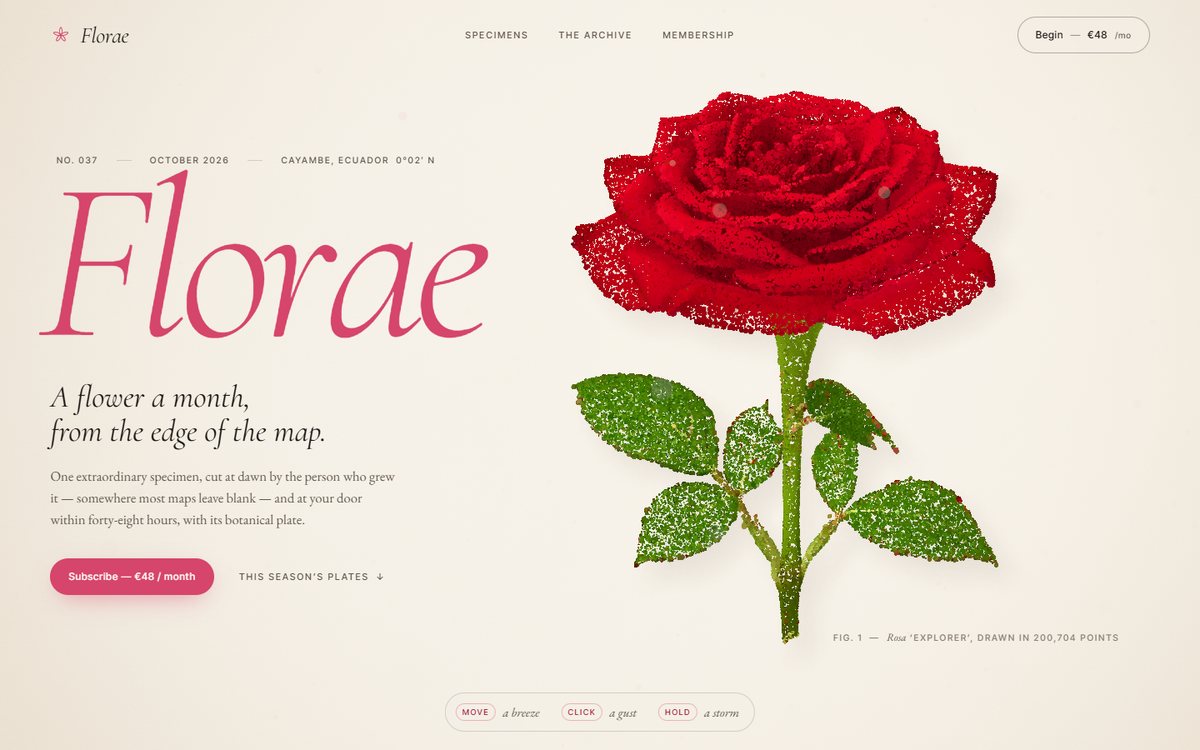Click the 'a storm' label
This screenshot has height=750, width=1200.
720,713
